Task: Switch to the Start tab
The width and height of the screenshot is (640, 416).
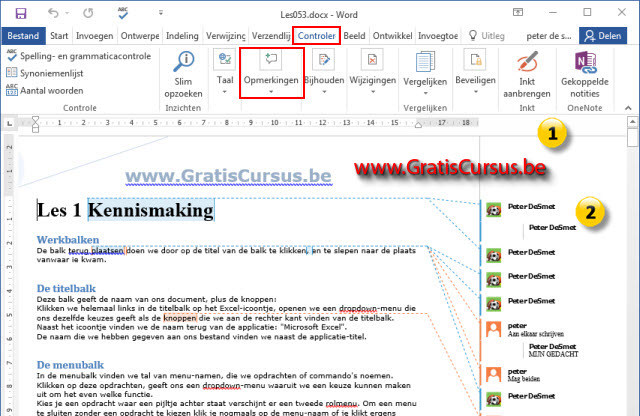Action: tap(59, 36)
